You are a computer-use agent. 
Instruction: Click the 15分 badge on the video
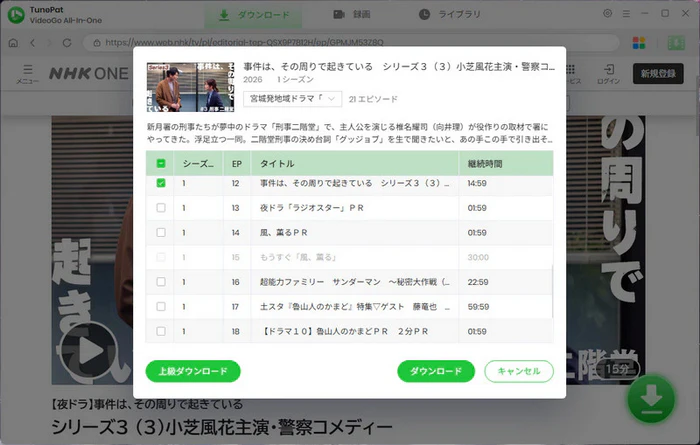point(617,369)
